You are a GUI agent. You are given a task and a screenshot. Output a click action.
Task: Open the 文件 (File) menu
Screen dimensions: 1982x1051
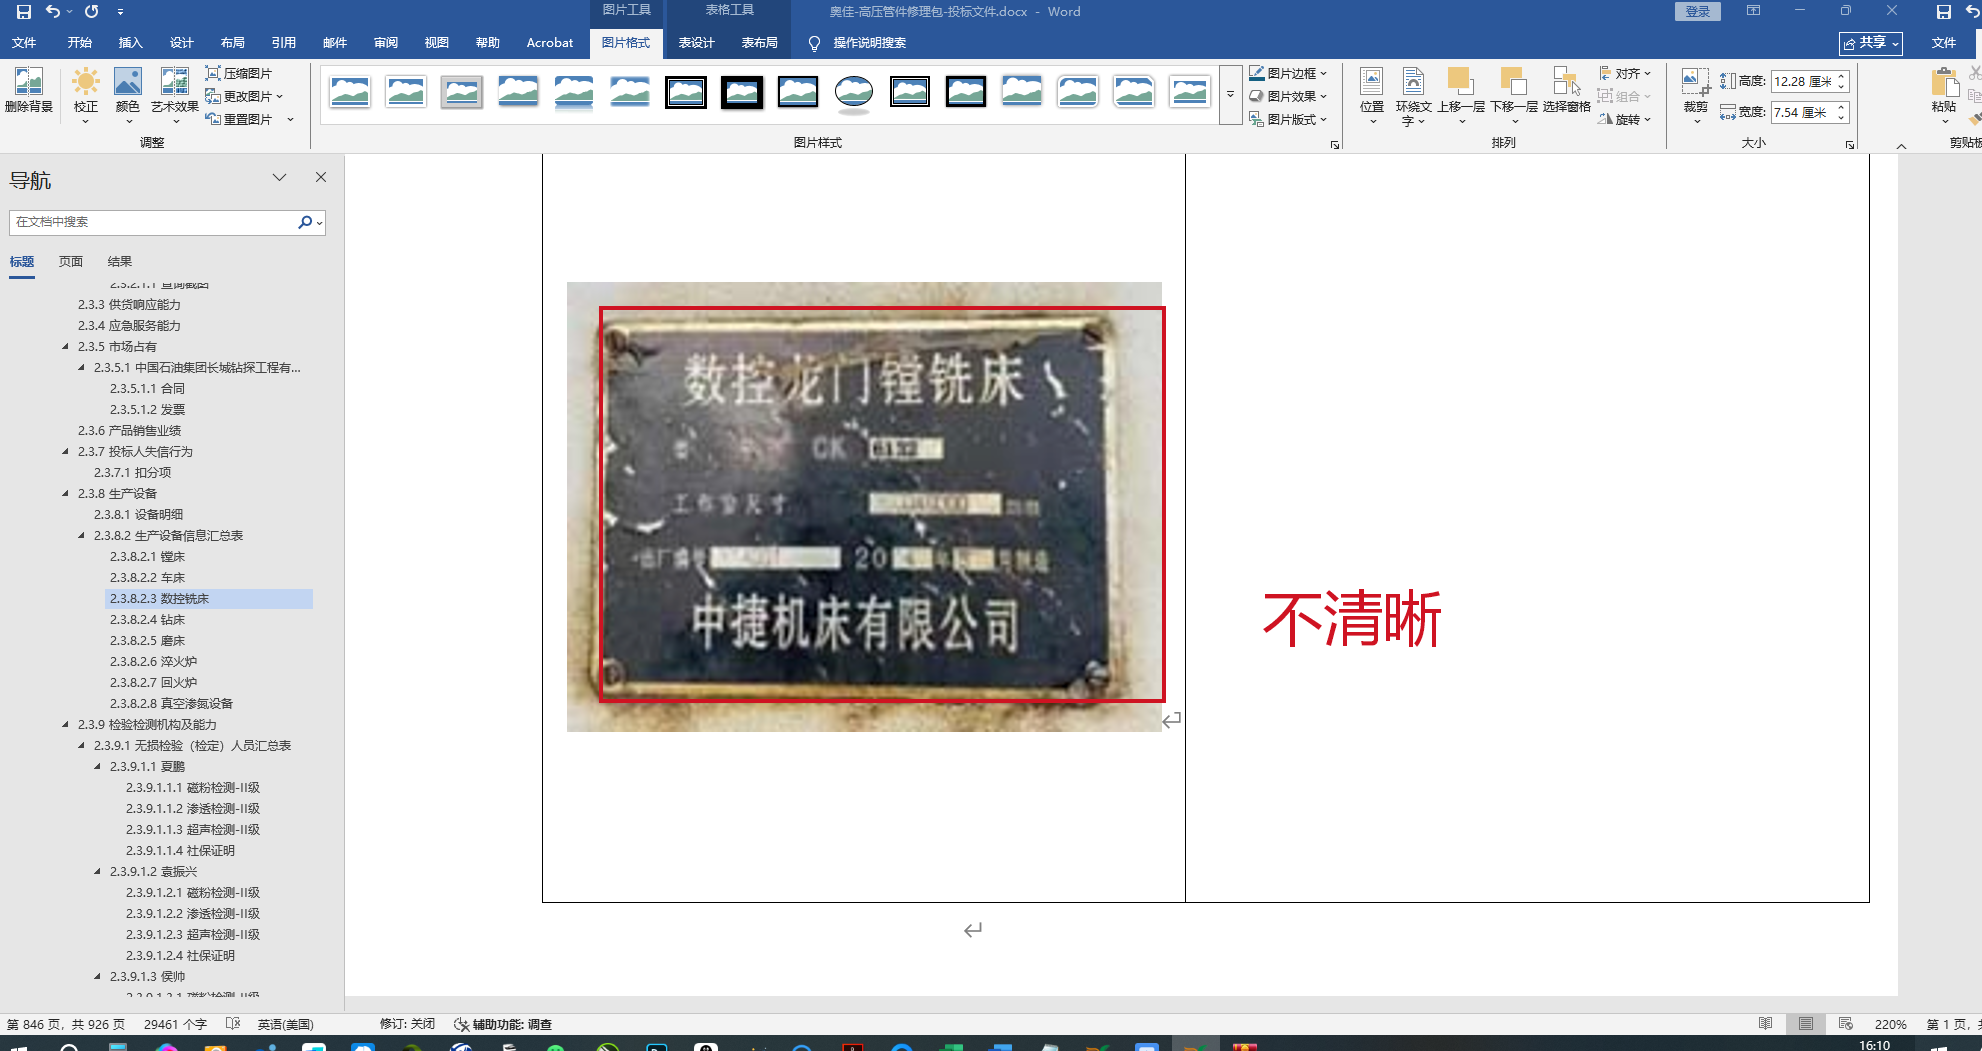(24, 43)
